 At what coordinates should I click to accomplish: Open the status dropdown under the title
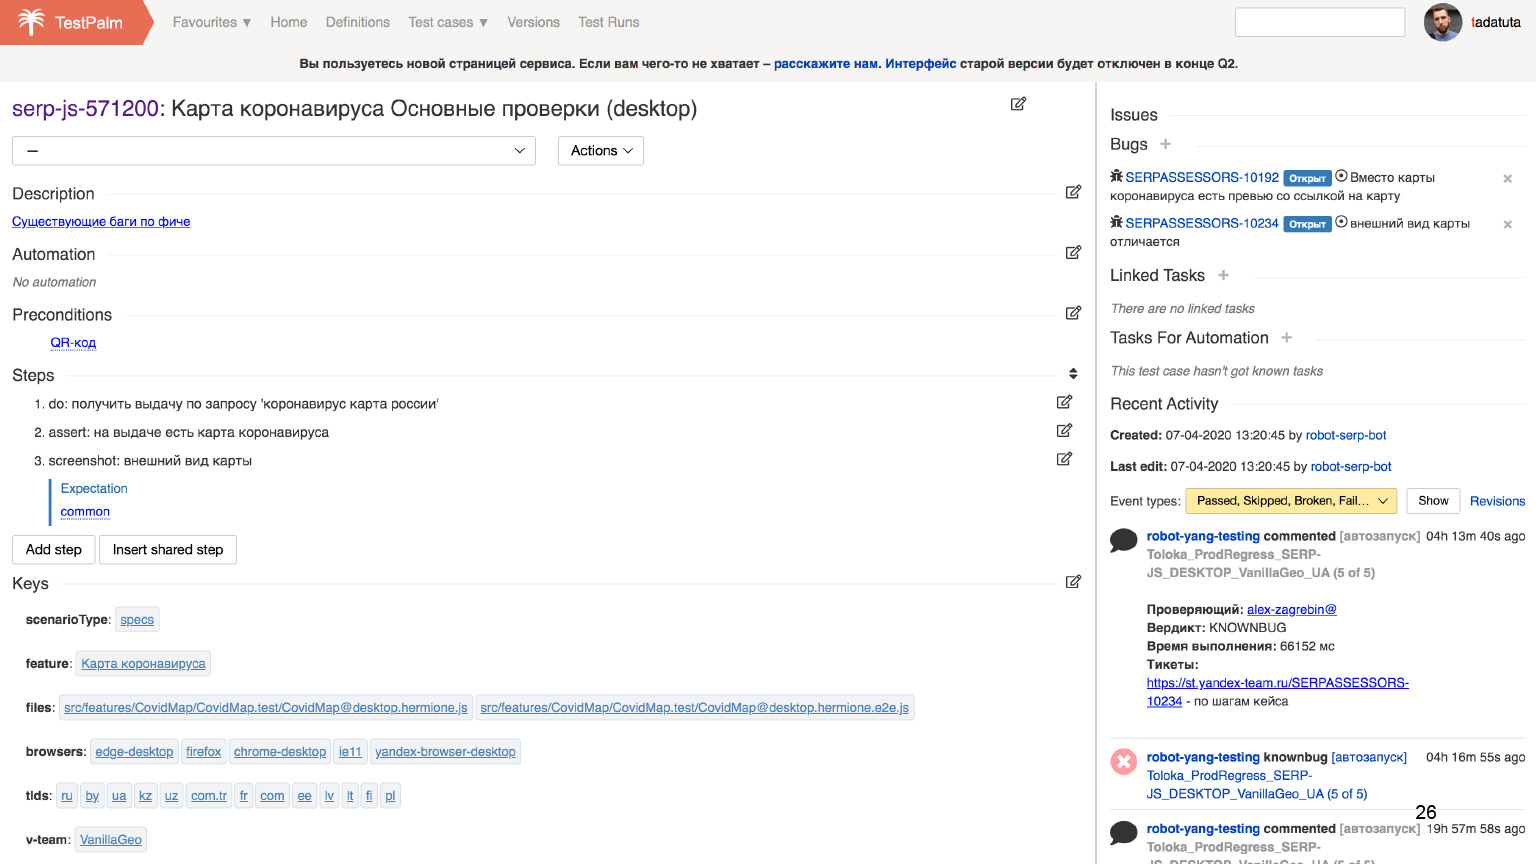[x=273, y=151]
